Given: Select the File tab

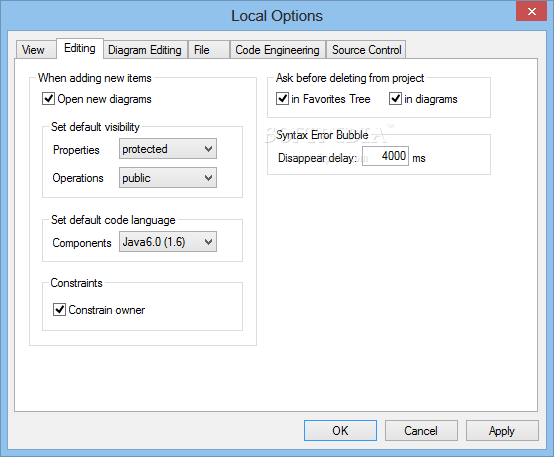Looking at the screenshot, I should click(208, 49).
